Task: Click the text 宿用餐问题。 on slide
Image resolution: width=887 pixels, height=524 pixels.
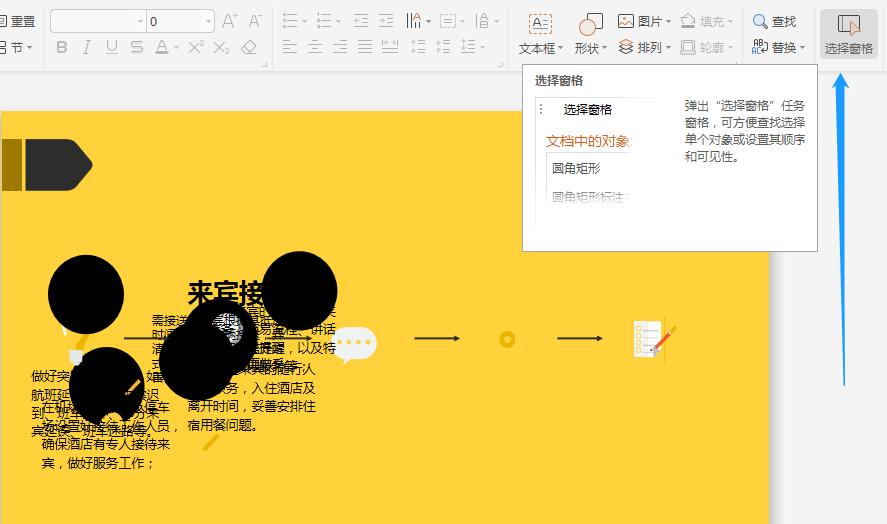Action: [x=223, y=425]
